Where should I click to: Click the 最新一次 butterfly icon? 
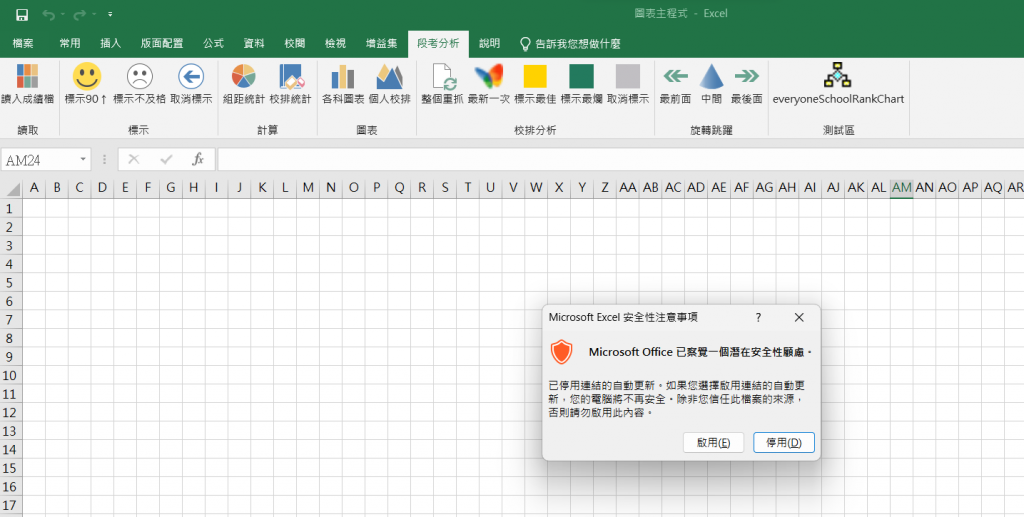[488, 76]
